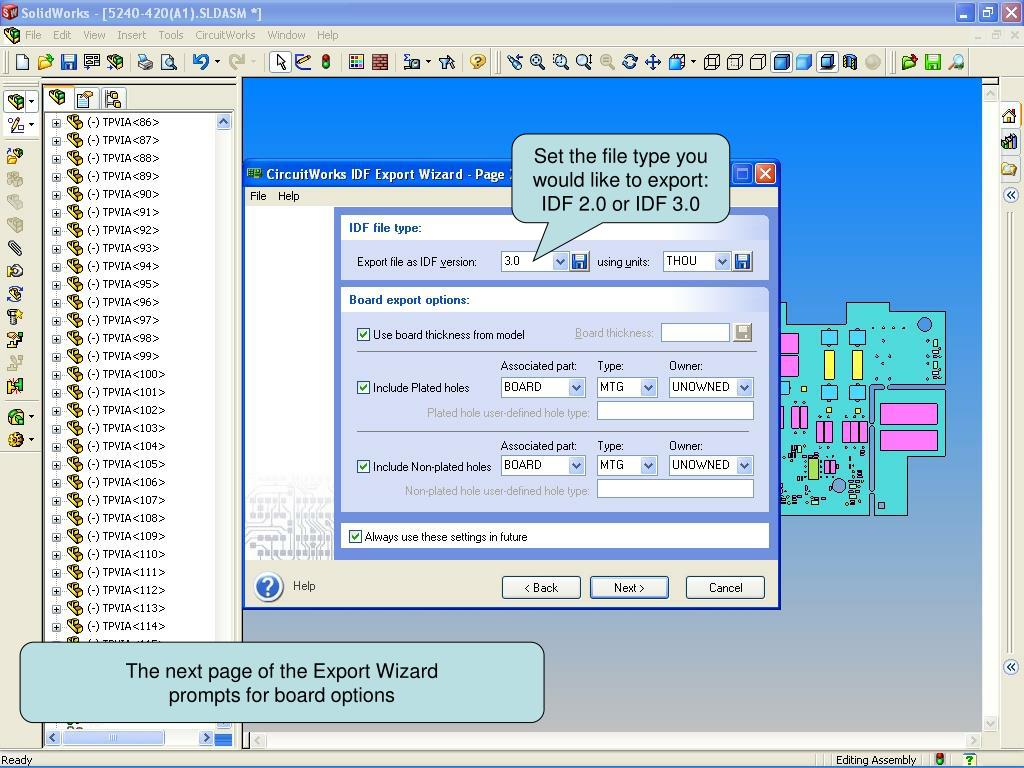Click Non-plated hole user-defined hole type field
1024x768 pixels.
[x=675, y=489]
